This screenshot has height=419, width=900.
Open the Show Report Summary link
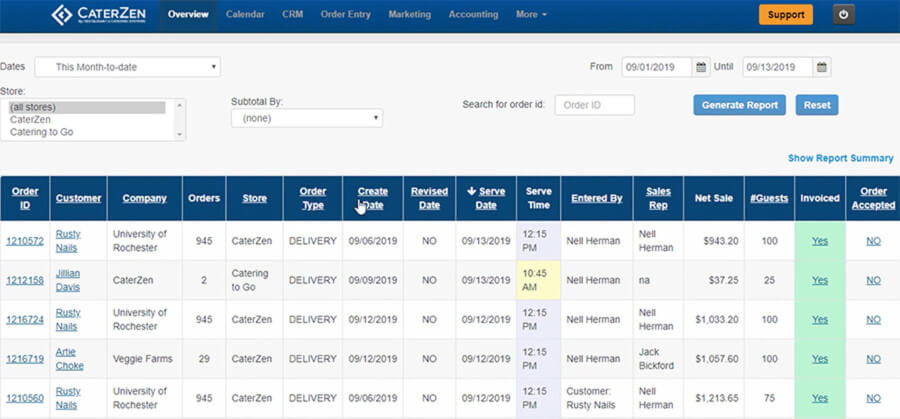pos(840,158)
